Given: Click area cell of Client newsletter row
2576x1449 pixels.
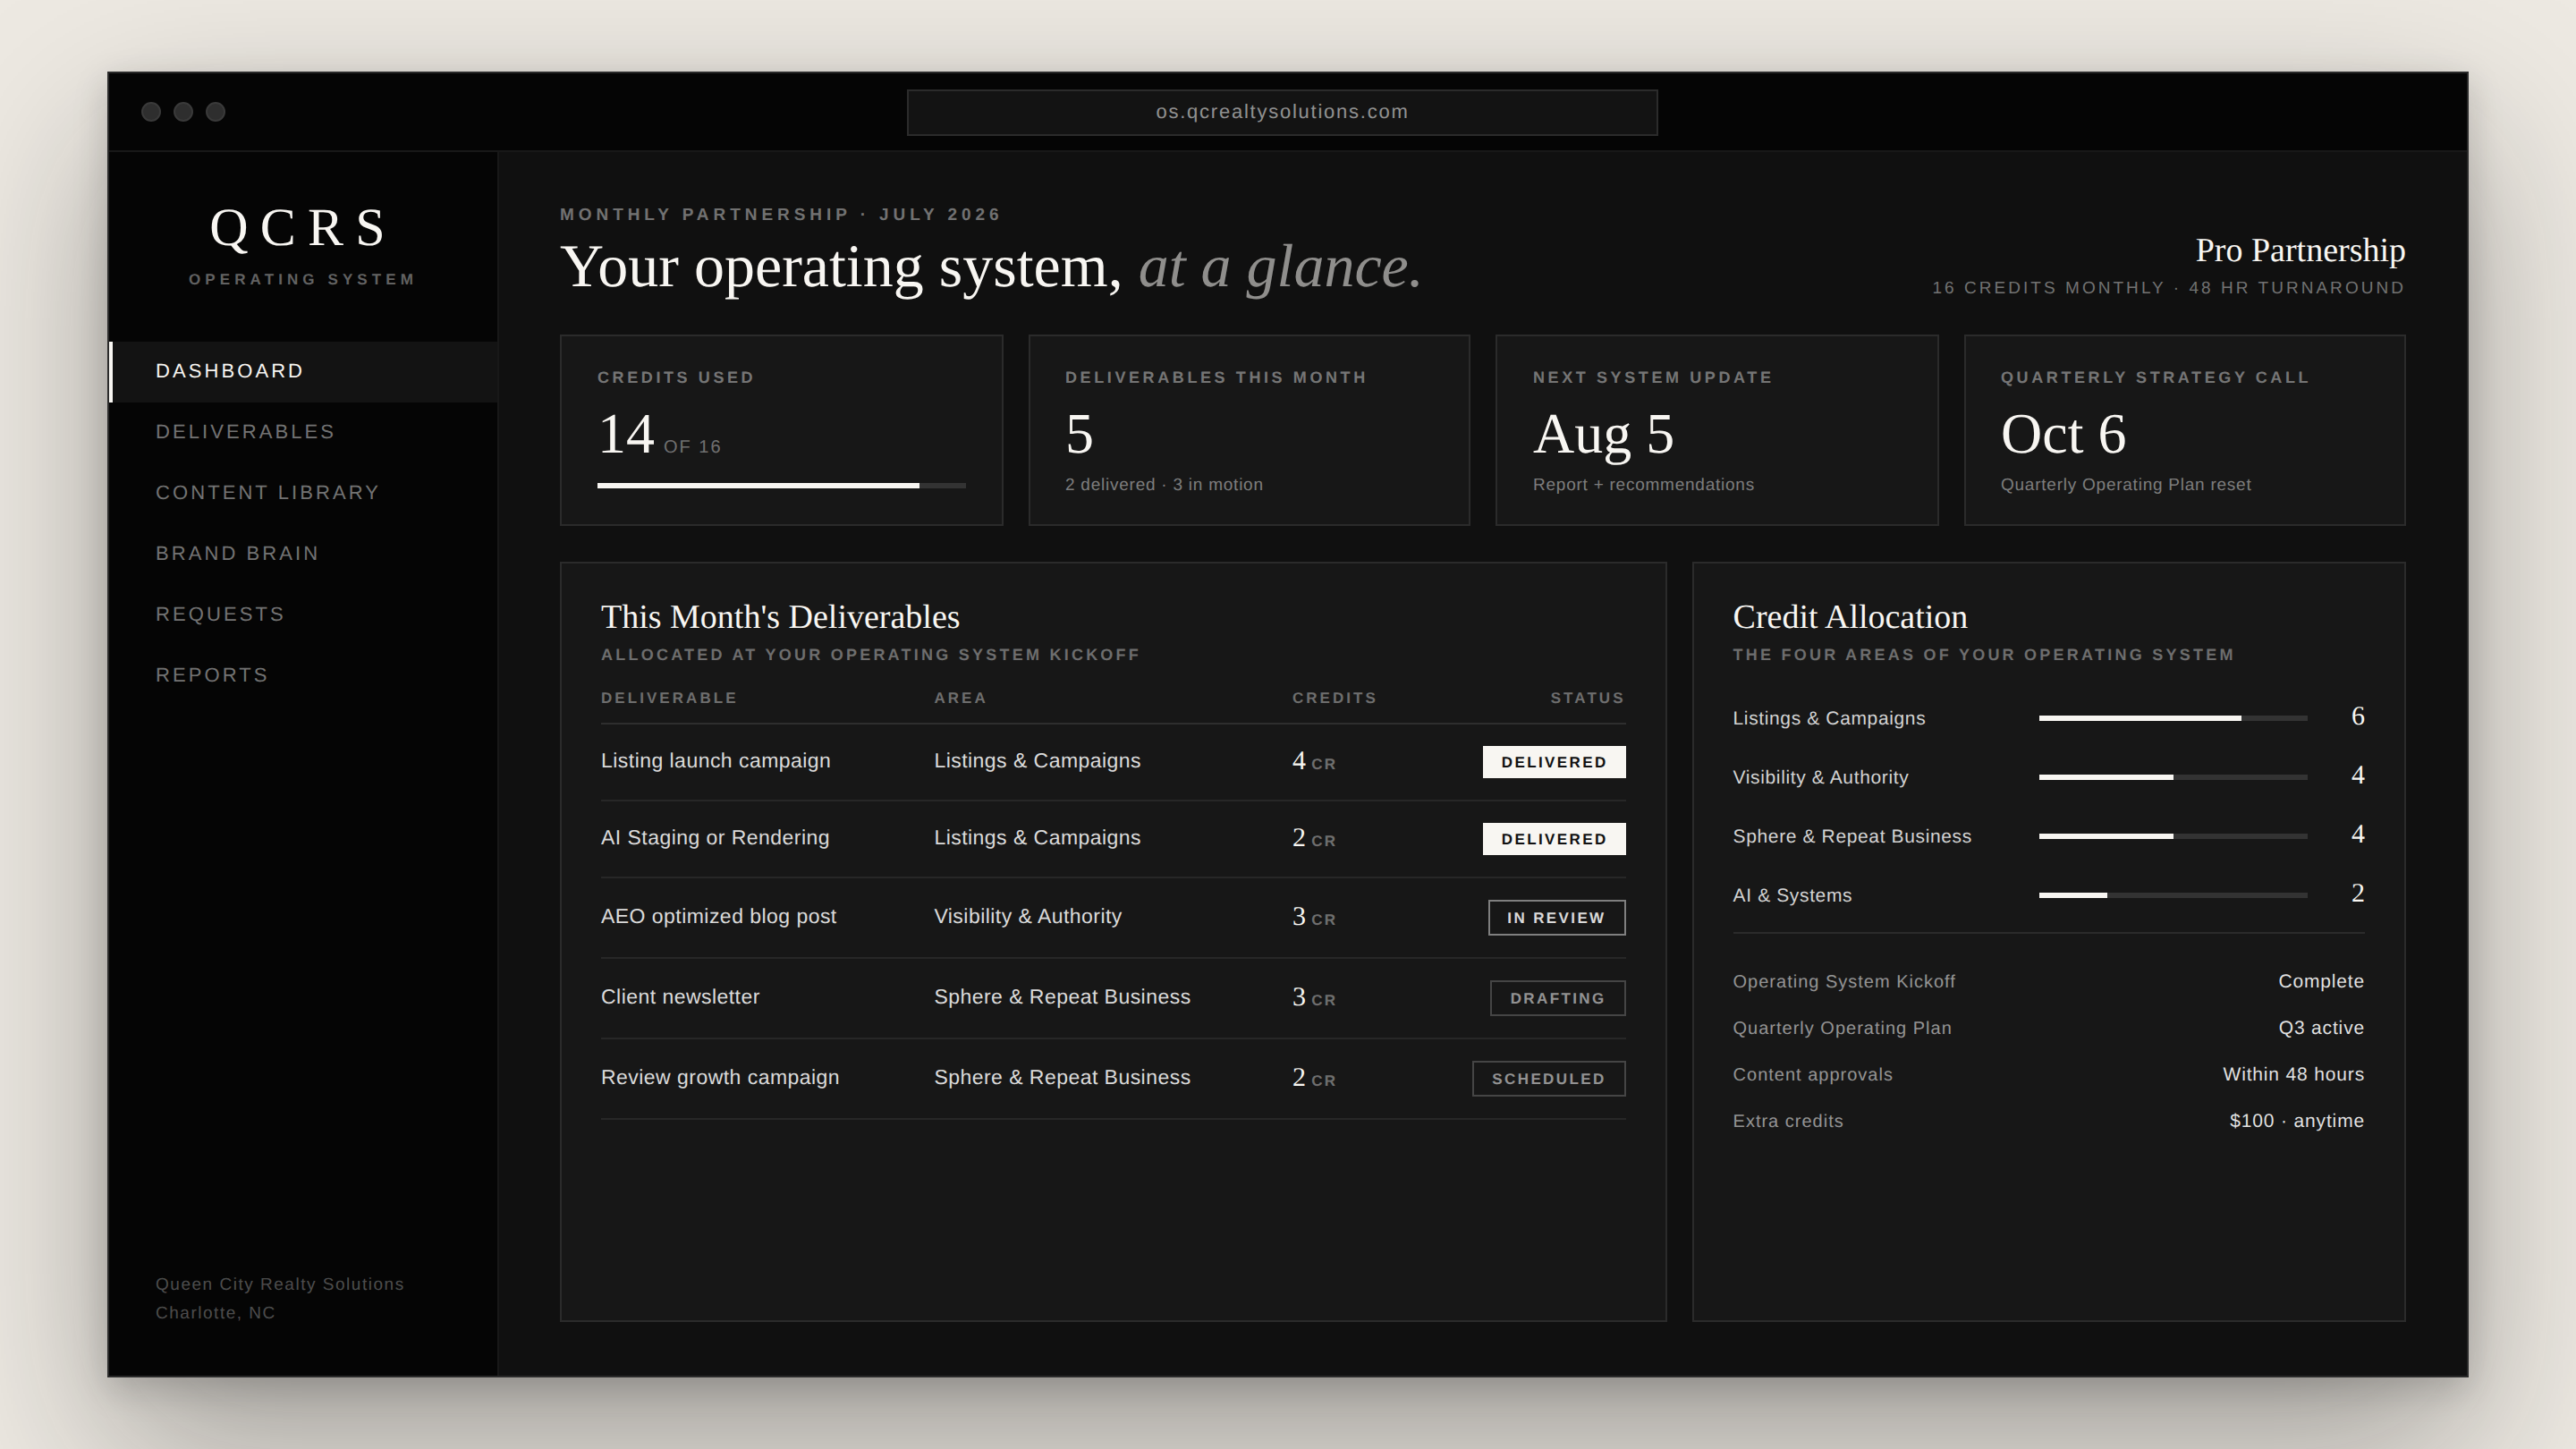Looking at the screenshot, I should tap(1062, 997).
